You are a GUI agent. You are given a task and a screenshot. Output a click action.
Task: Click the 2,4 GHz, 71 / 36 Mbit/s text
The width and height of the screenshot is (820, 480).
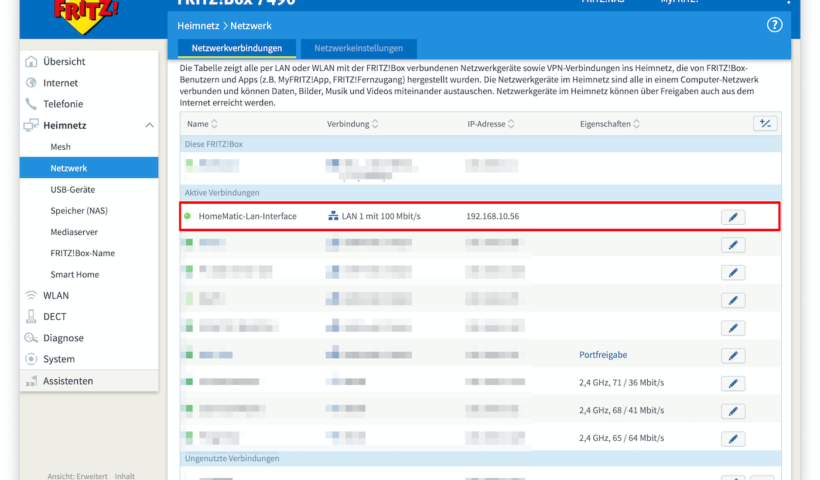(x=621, y=383)
